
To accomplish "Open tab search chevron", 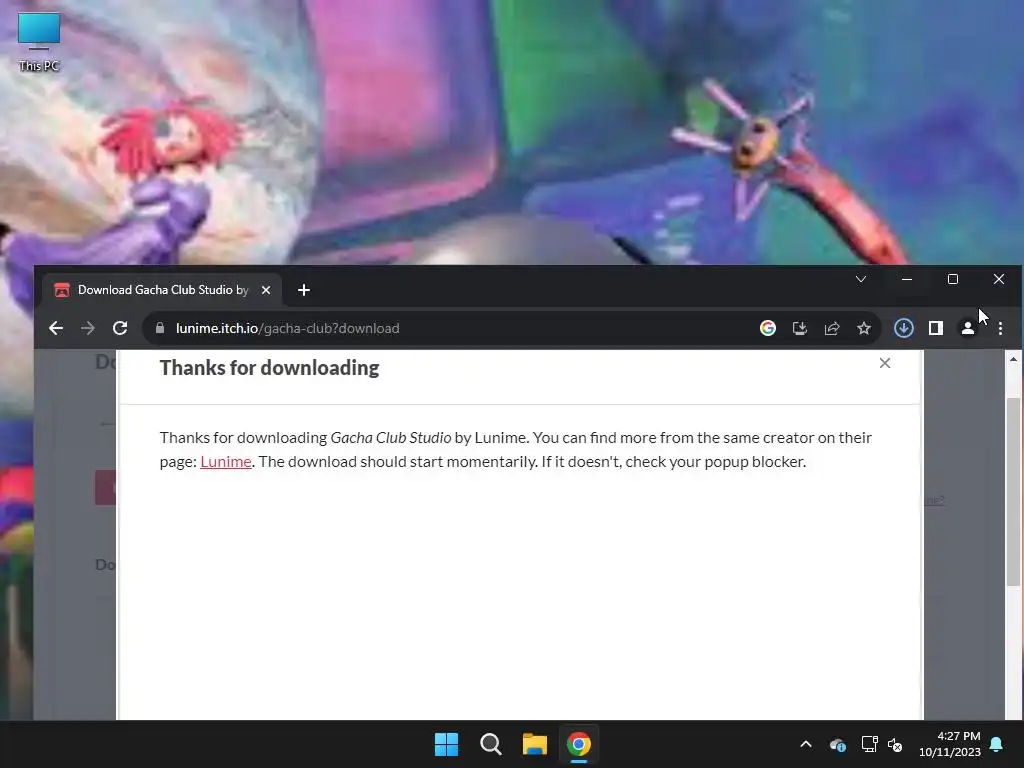I will click(x=861, y=280).
